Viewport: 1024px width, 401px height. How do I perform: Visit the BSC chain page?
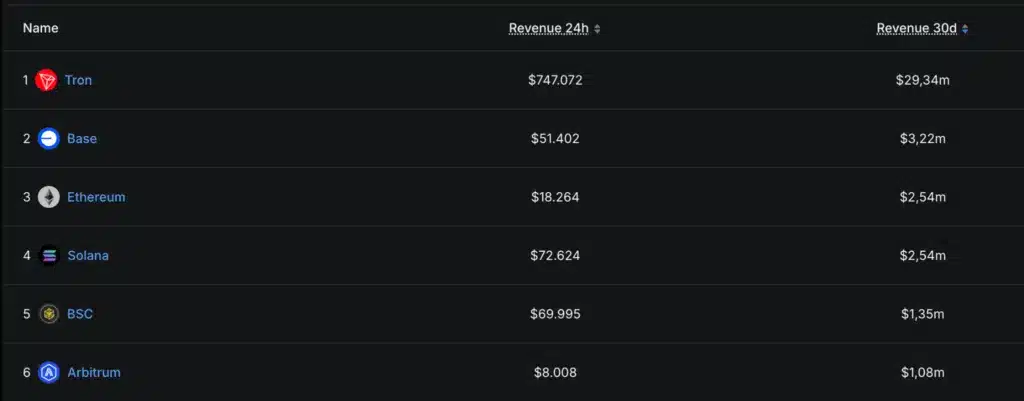80,314
